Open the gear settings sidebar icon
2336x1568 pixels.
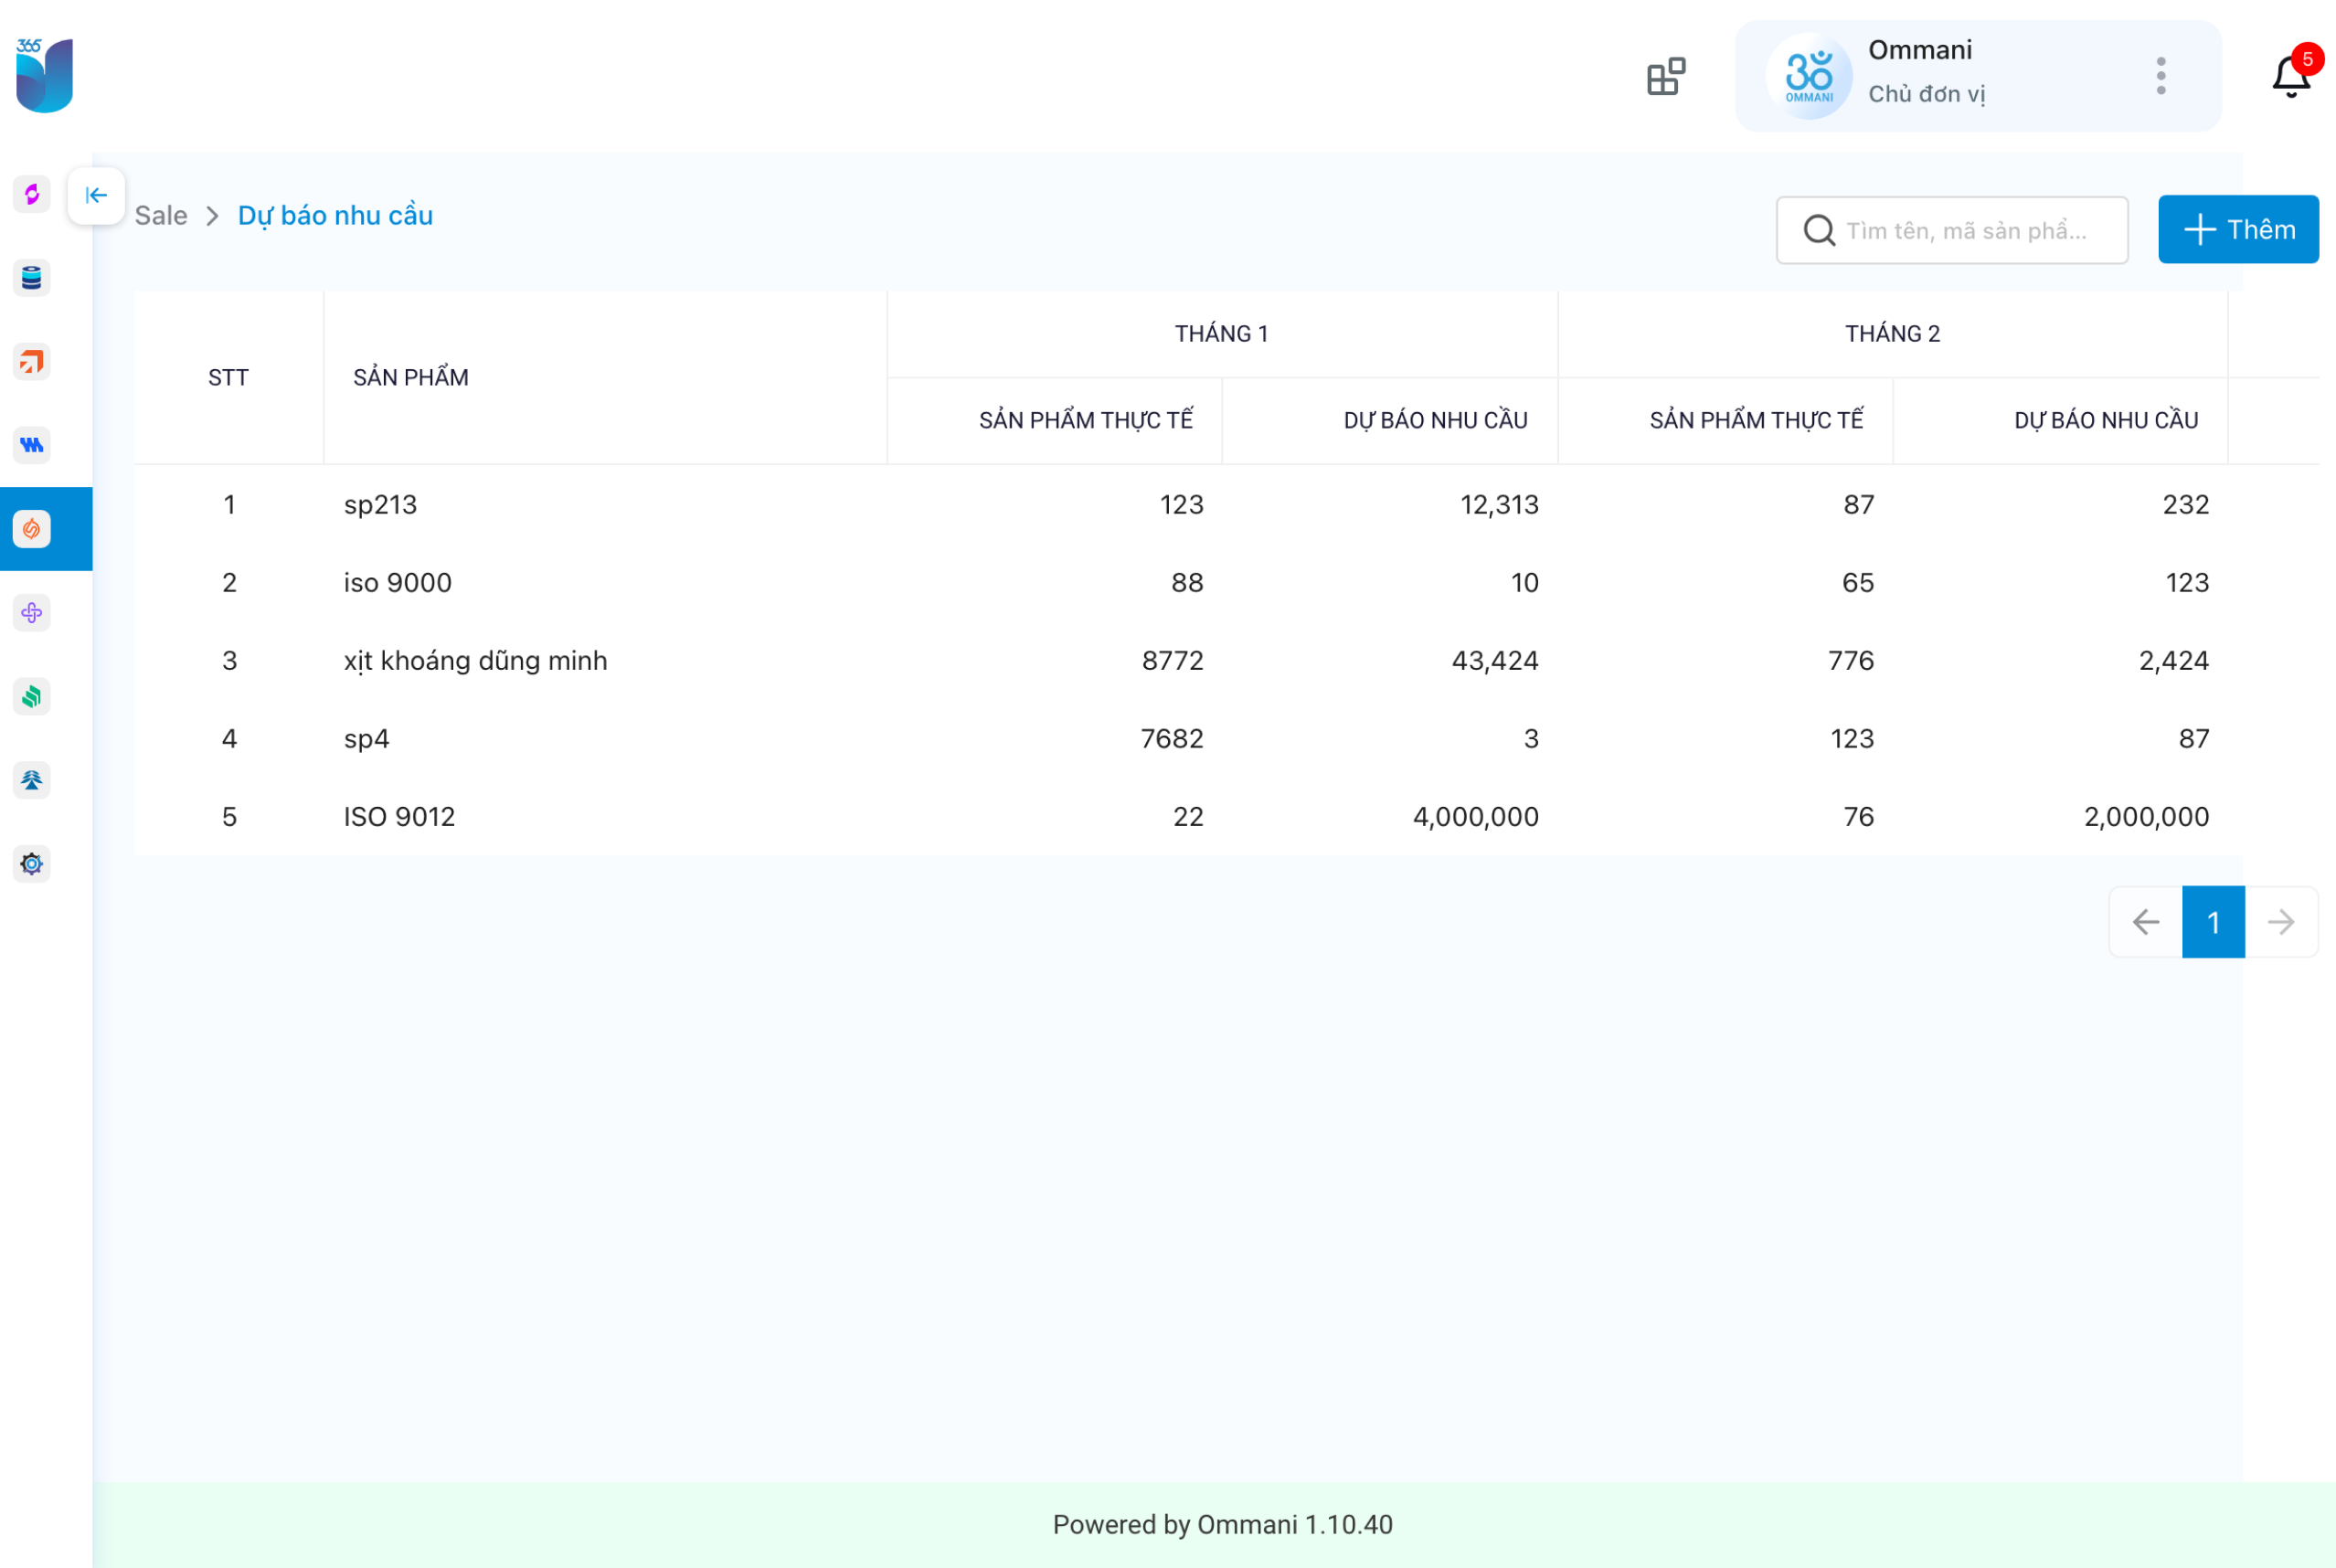tap(32, 864)
